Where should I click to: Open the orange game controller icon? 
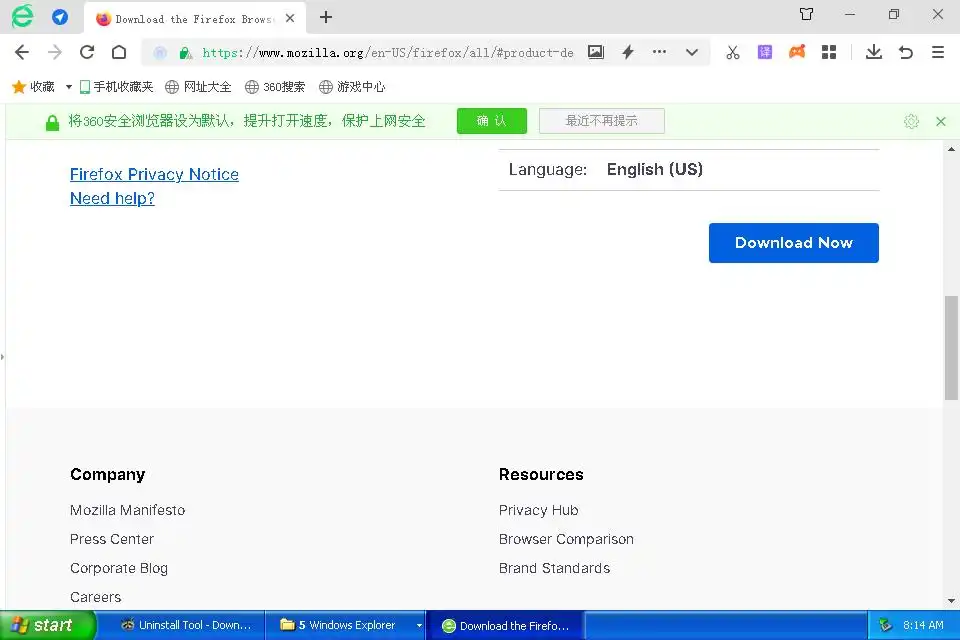pyautogui.click(x=797, y=52)
